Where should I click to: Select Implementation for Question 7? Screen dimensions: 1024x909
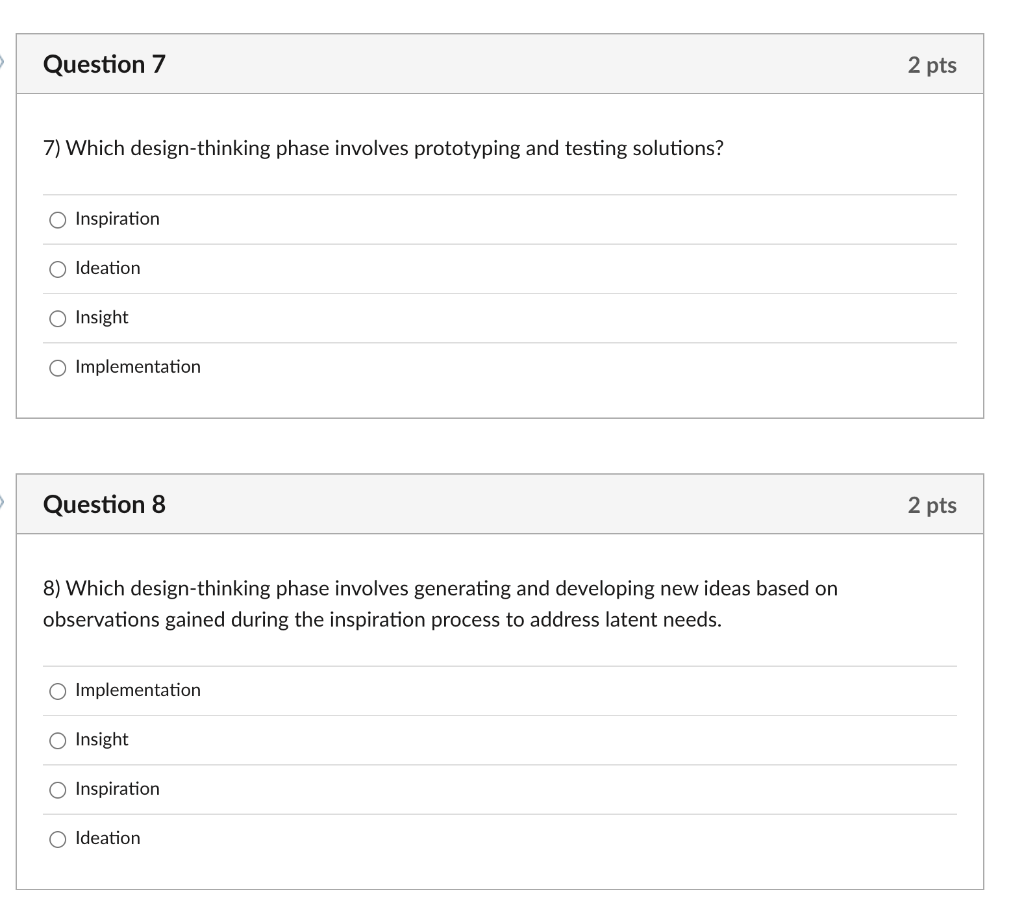(57, 367)
